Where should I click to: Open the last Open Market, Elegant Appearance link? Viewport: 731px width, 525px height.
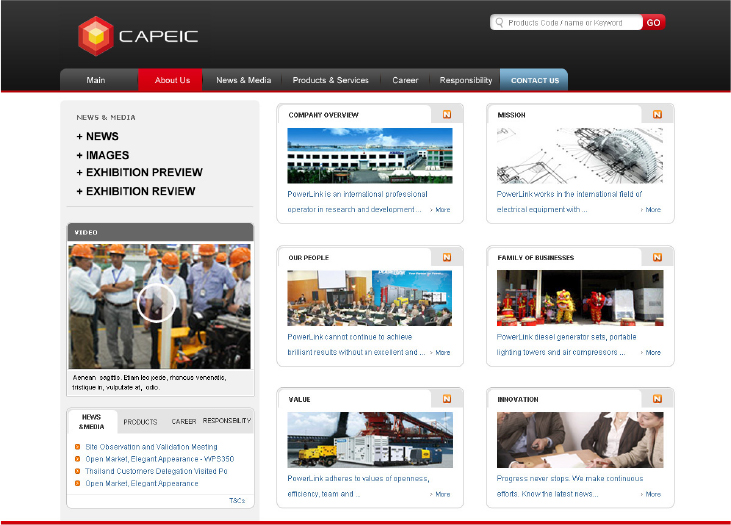pos(142,483)
